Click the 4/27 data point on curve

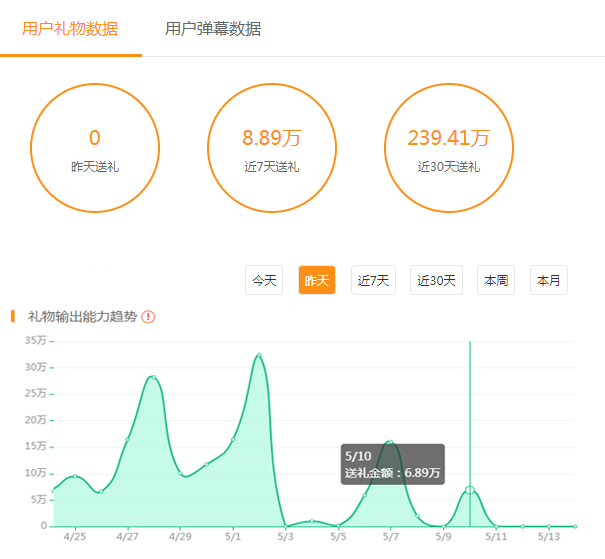click(x=127, y=439)
